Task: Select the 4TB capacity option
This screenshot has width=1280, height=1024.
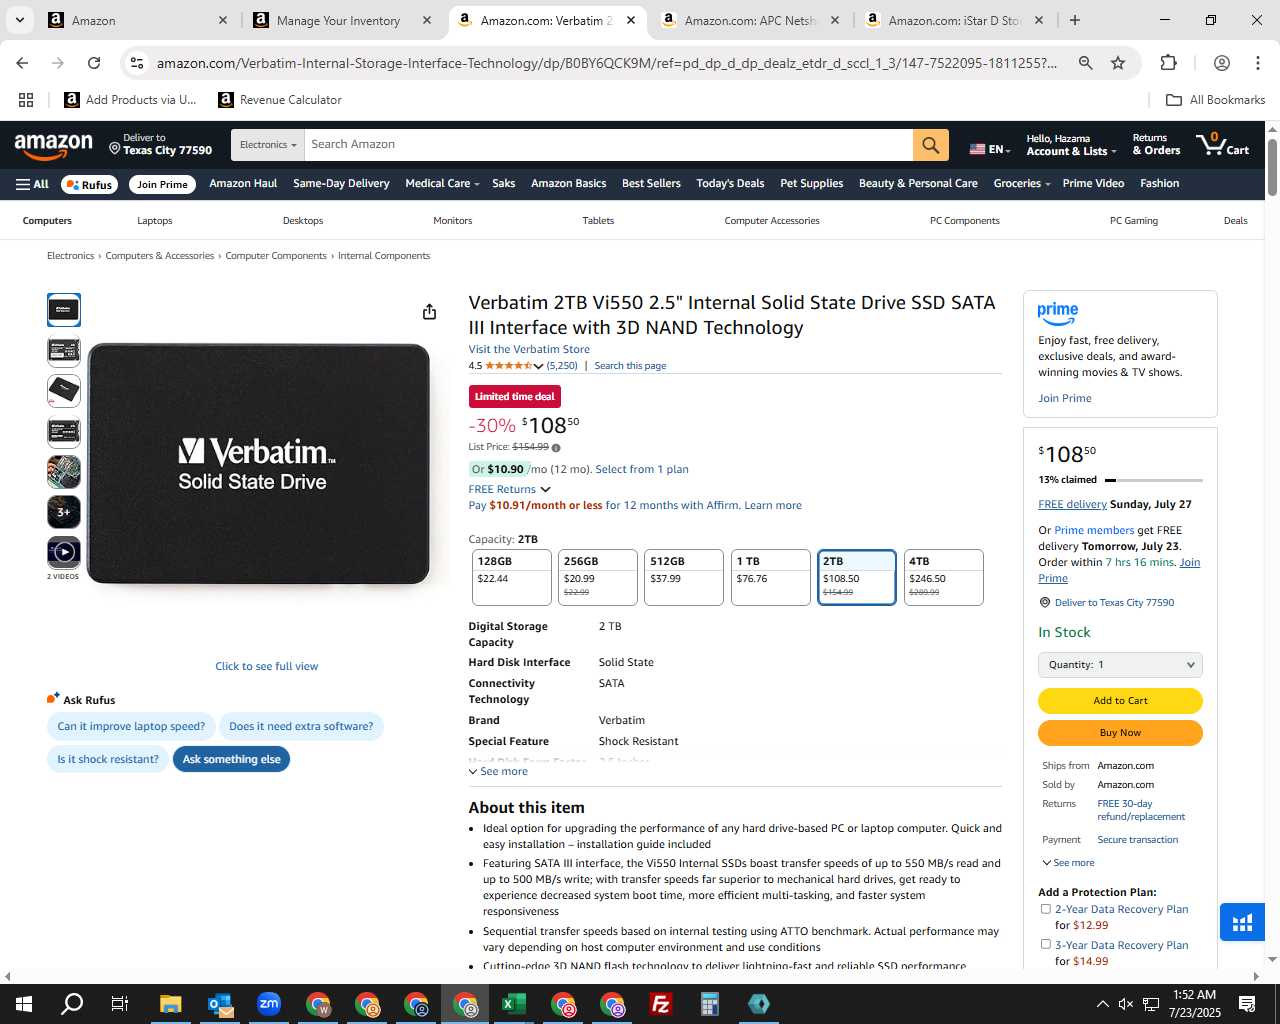Action: coord(943,577)
